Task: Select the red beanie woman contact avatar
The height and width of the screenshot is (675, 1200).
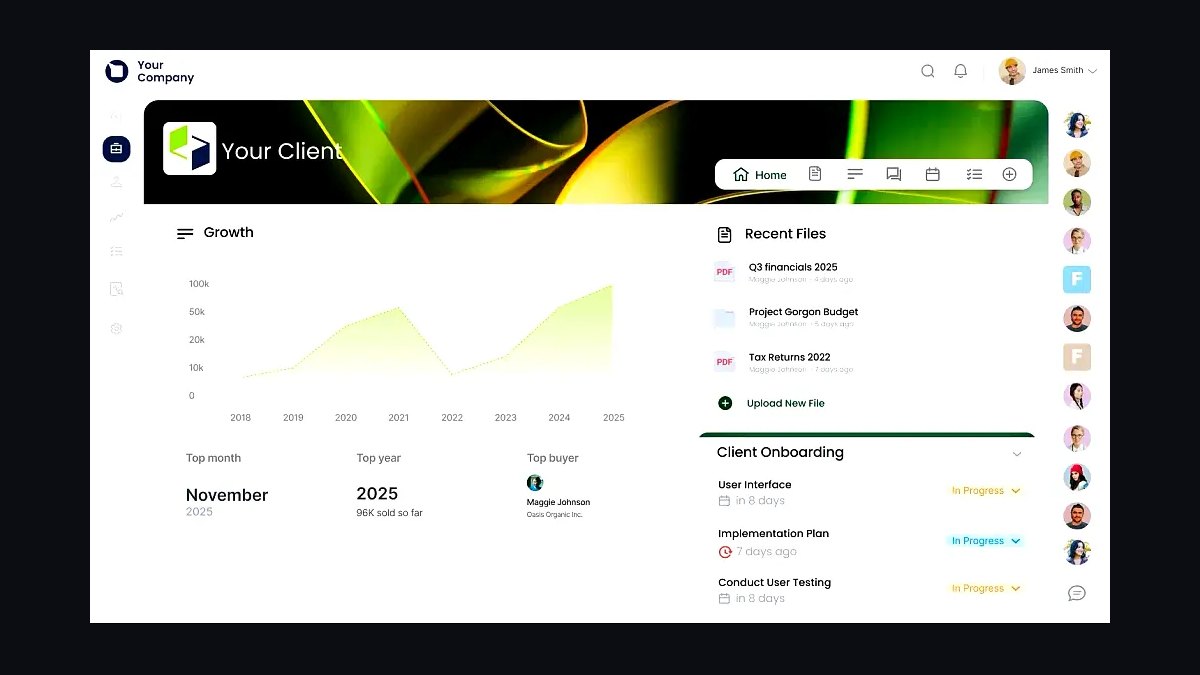Action: (1077, 477)
